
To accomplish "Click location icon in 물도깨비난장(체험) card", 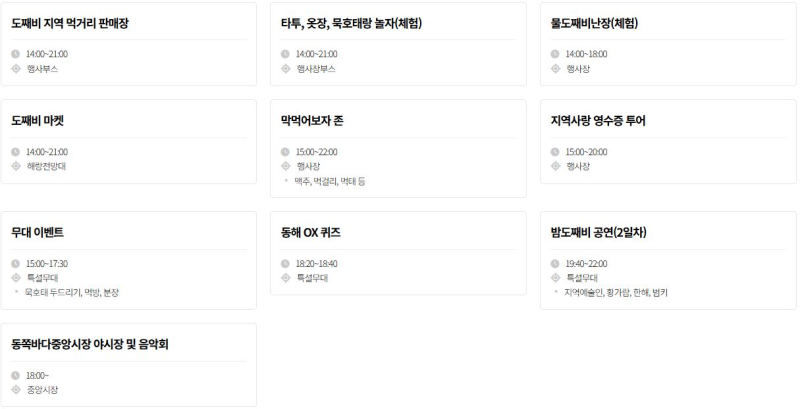I will tap(555, 69).
